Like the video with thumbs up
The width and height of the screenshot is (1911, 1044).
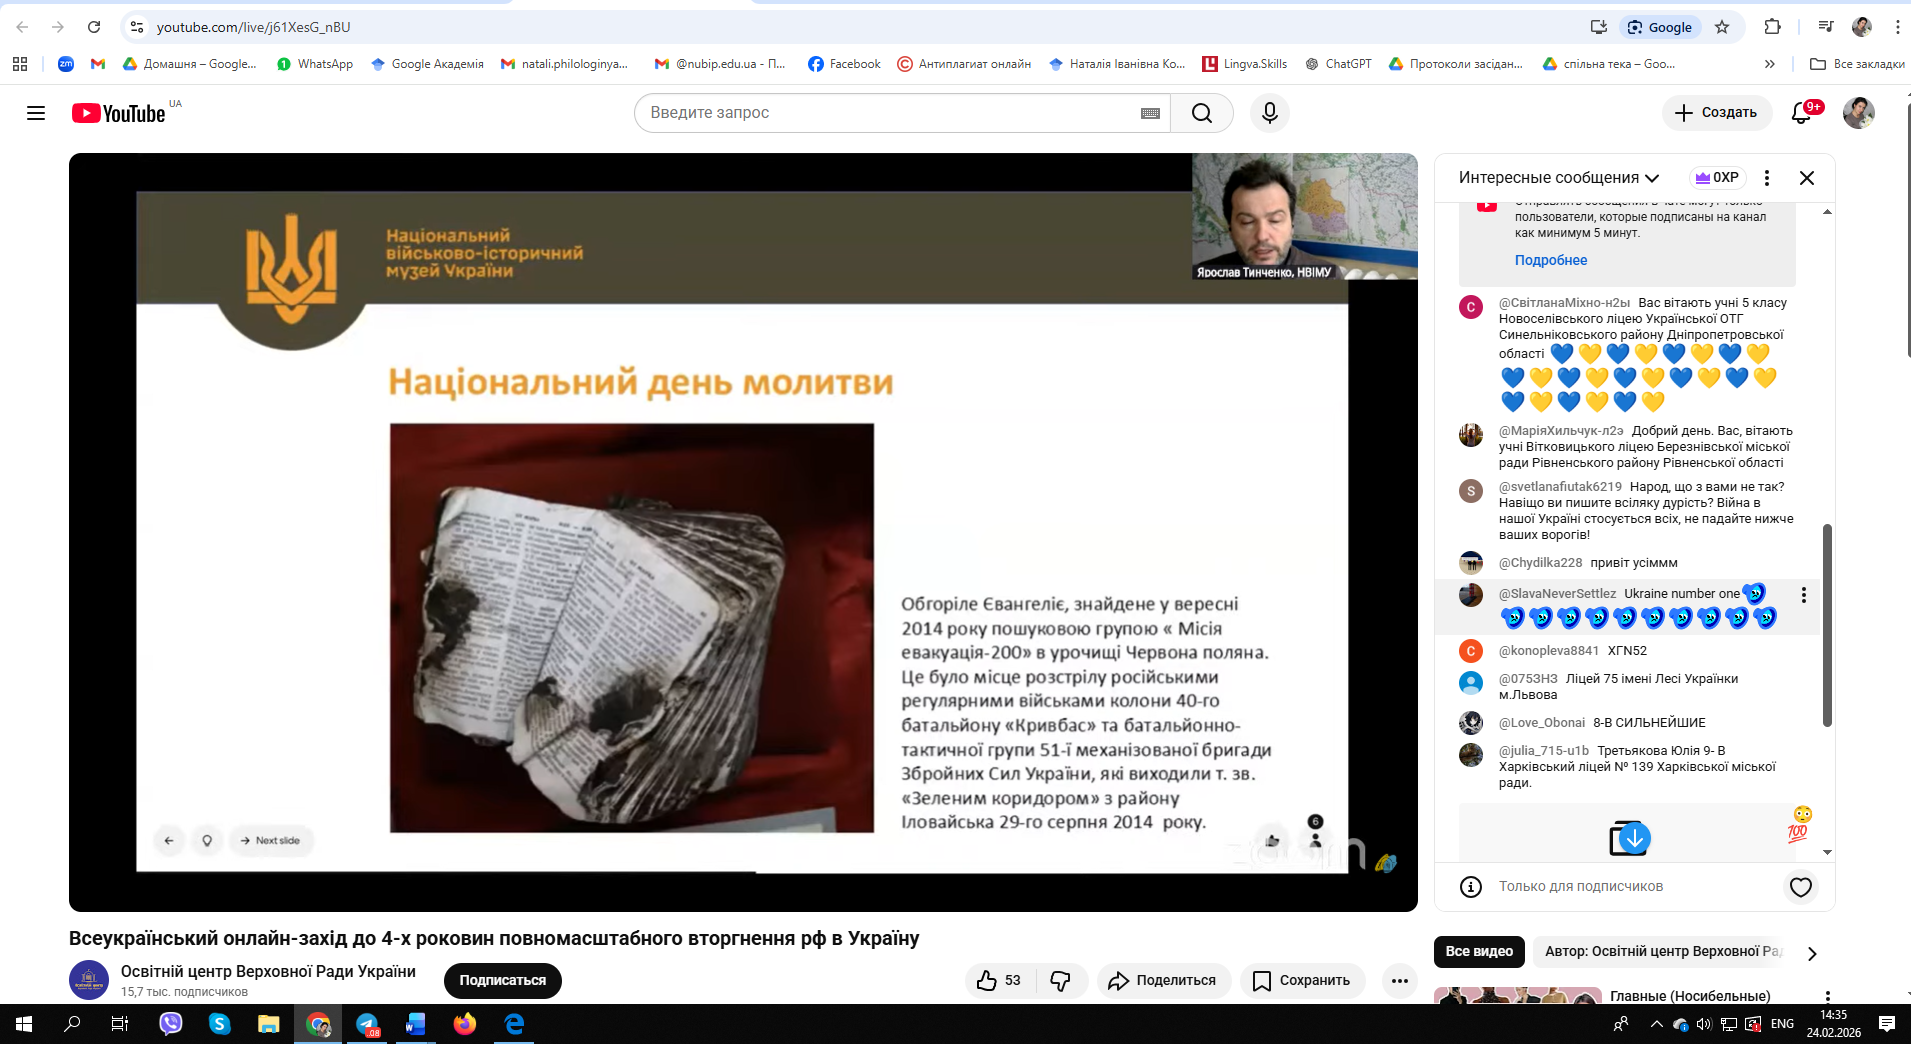(999, 981)
